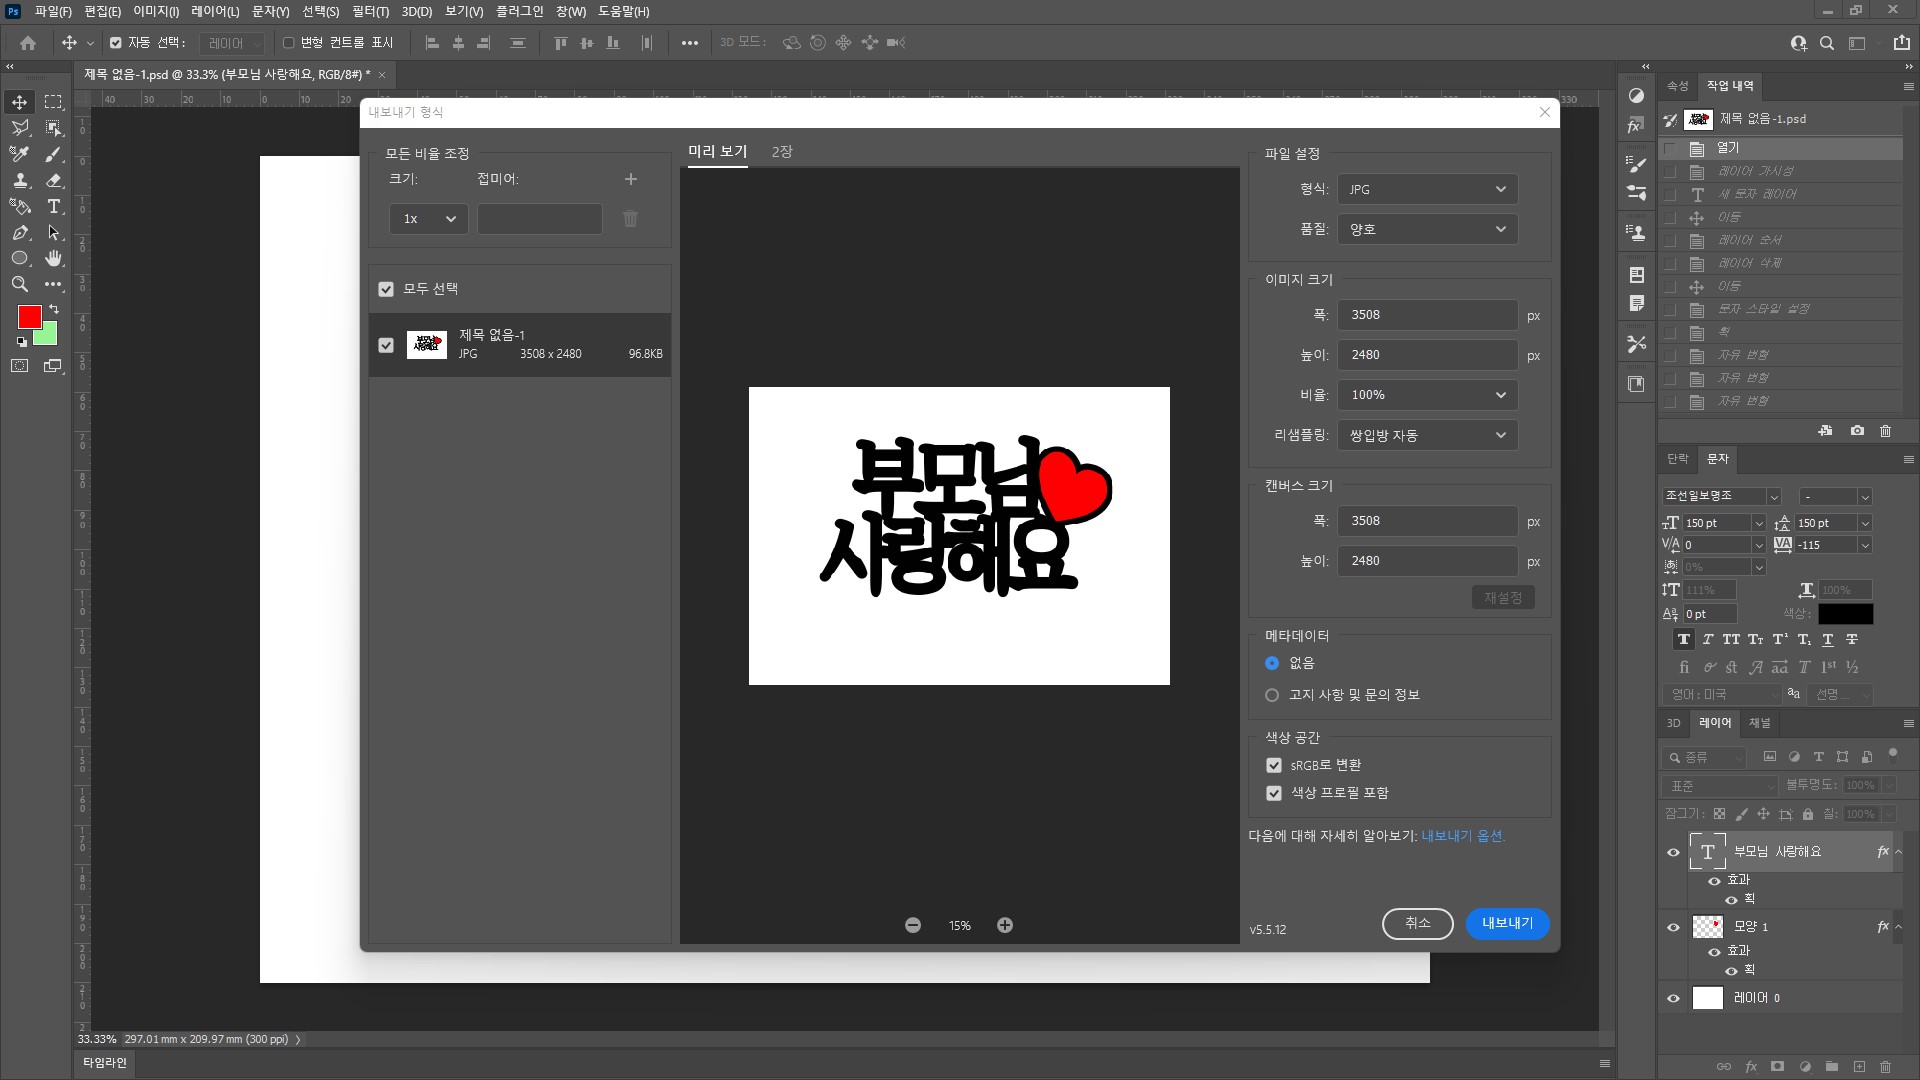Select the Eraser tool
Viewport: 1920px width, 1080px height.
(x=54, y=180)
